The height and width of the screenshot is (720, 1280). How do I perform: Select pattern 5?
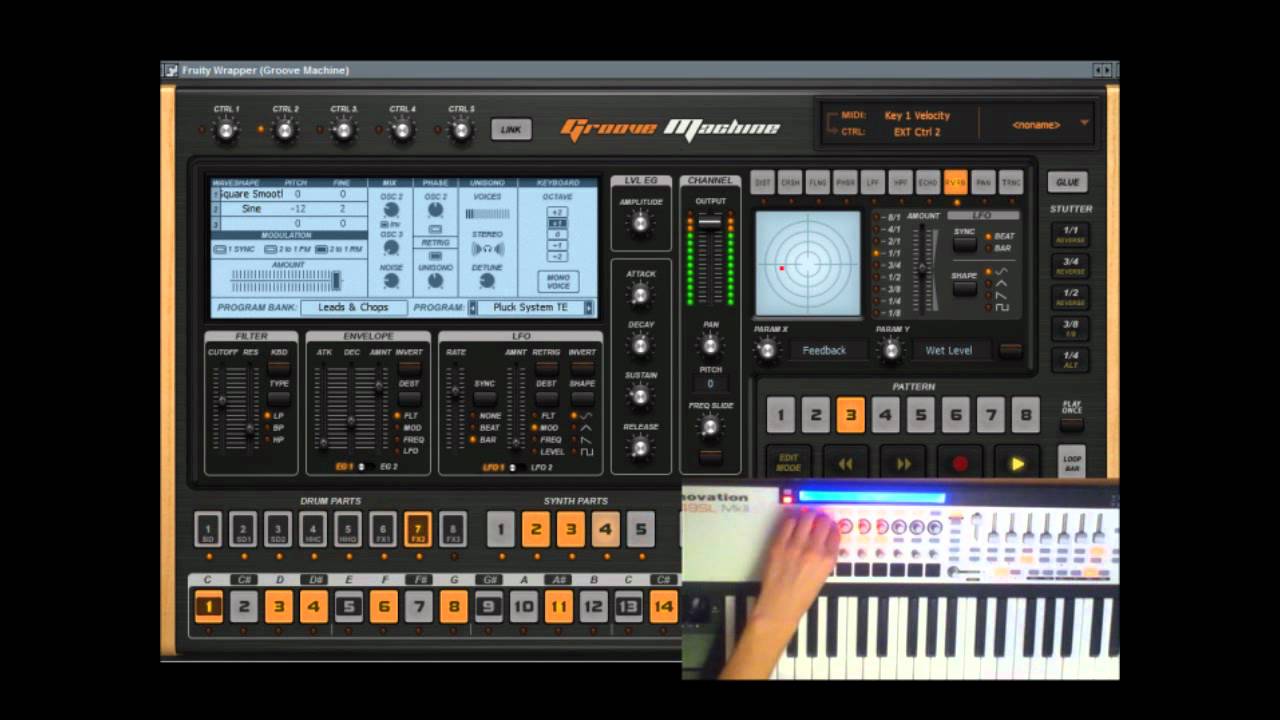pos(920,415)
